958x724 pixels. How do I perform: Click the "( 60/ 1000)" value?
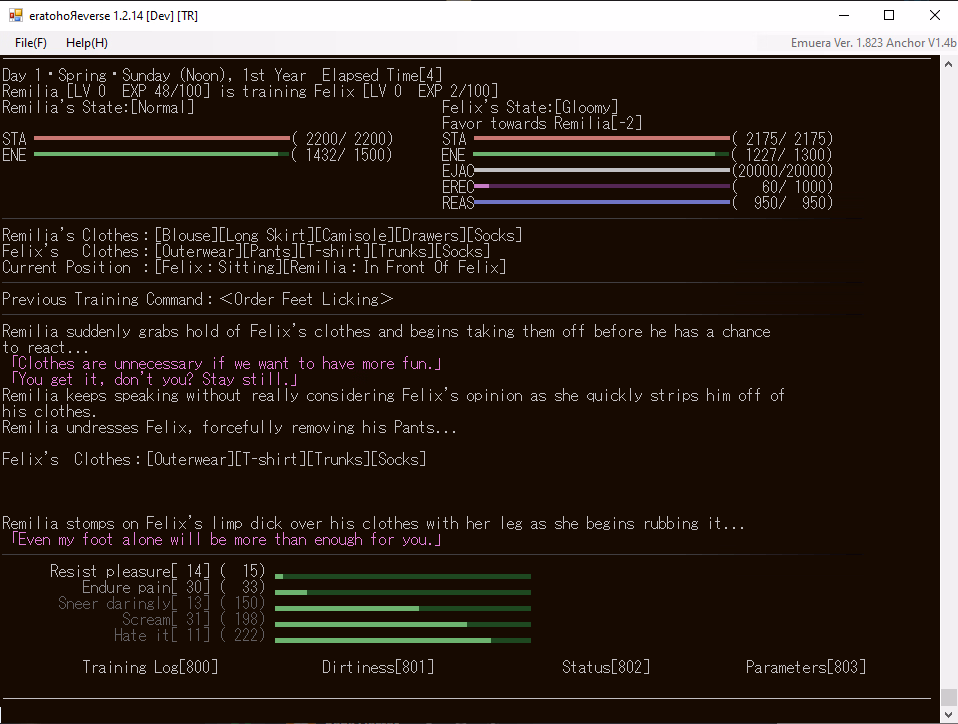[x=782, y=187]
